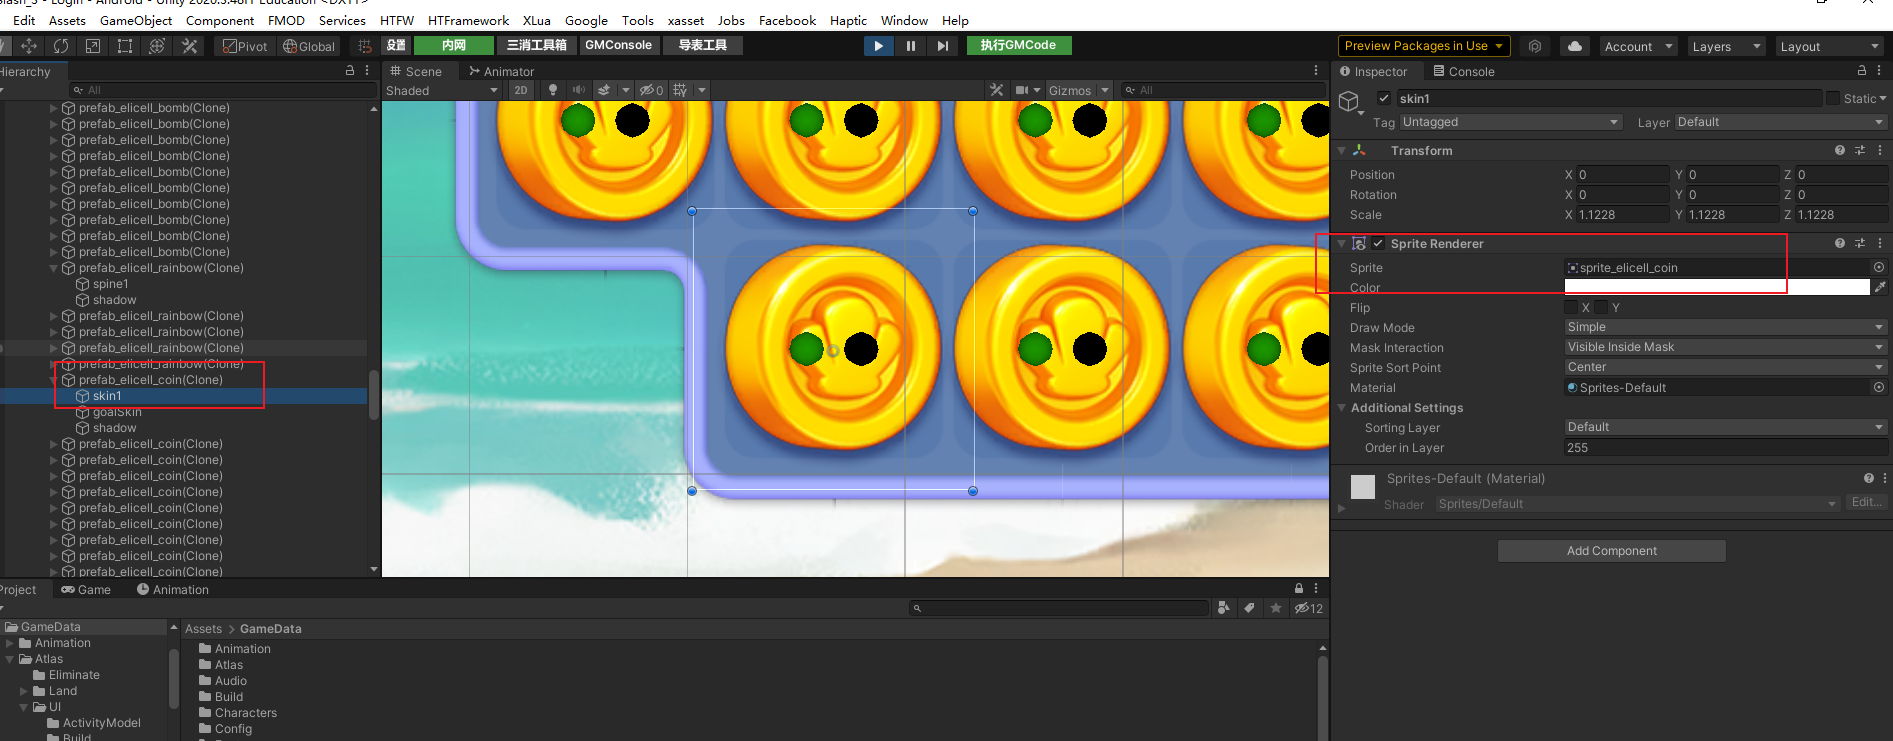The height and width of the screenshot is (741, 1893).
Task: Switch to the Game tab
Action: point(86,589)
